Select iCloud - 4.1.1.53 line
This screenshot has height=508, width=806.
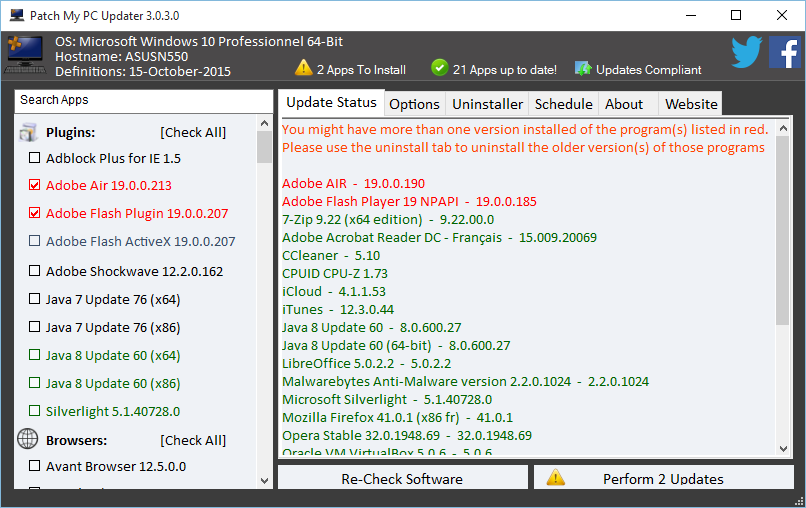(334, 291)
